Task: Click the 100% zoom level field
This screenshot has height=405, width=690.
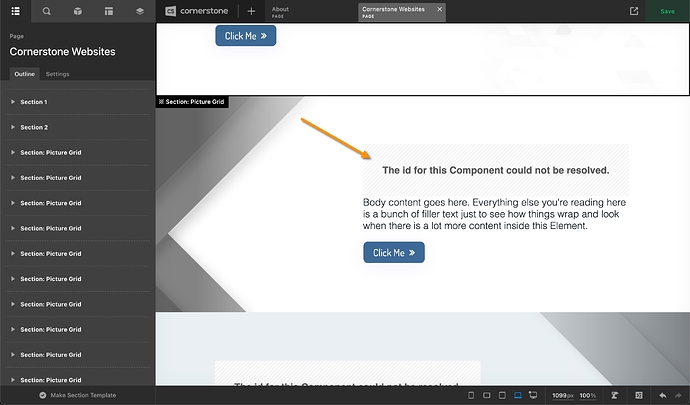Action: (x=587, y=395)
